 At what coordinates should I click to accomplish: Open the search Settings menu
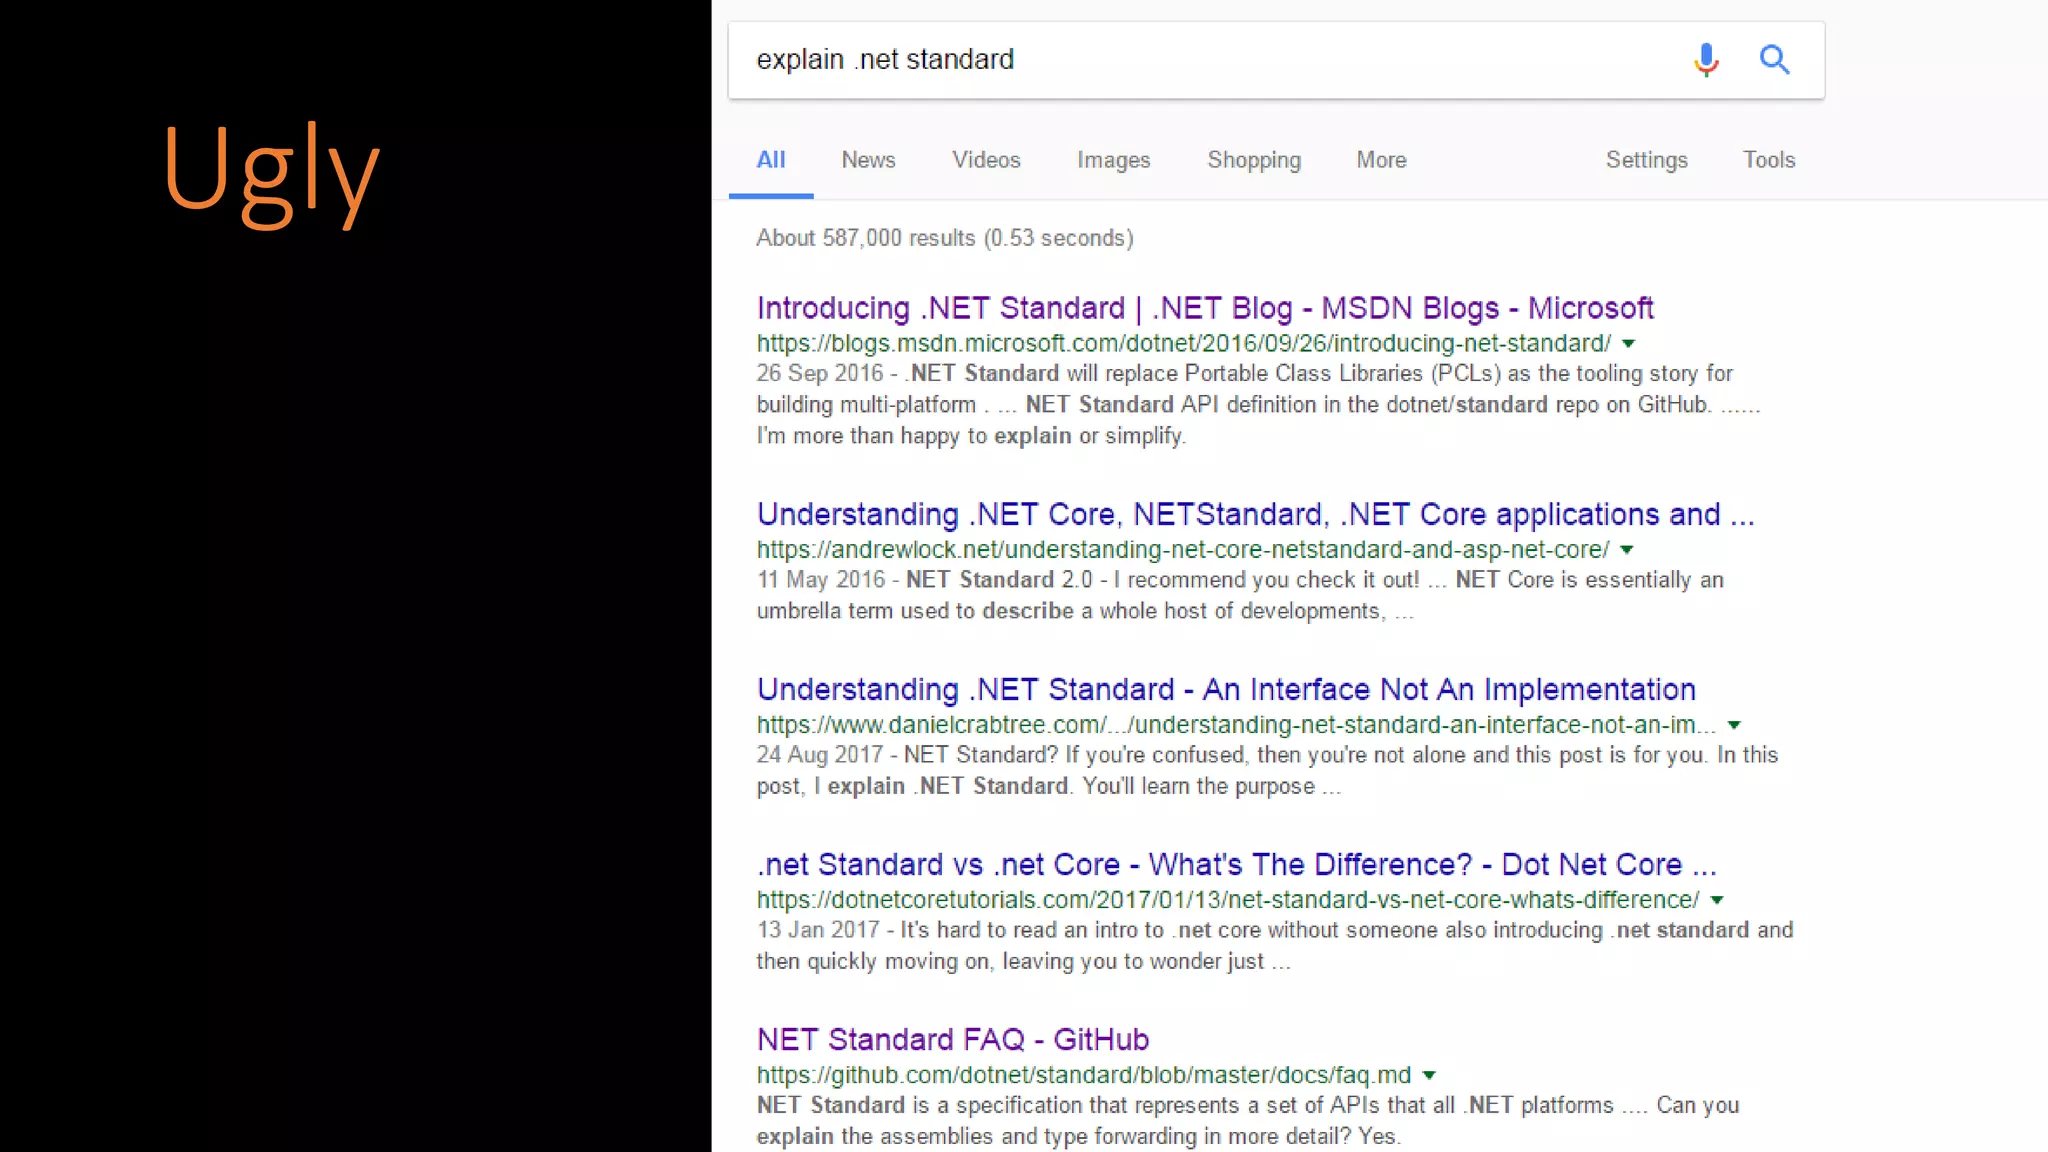click(x=1646, y=160)
